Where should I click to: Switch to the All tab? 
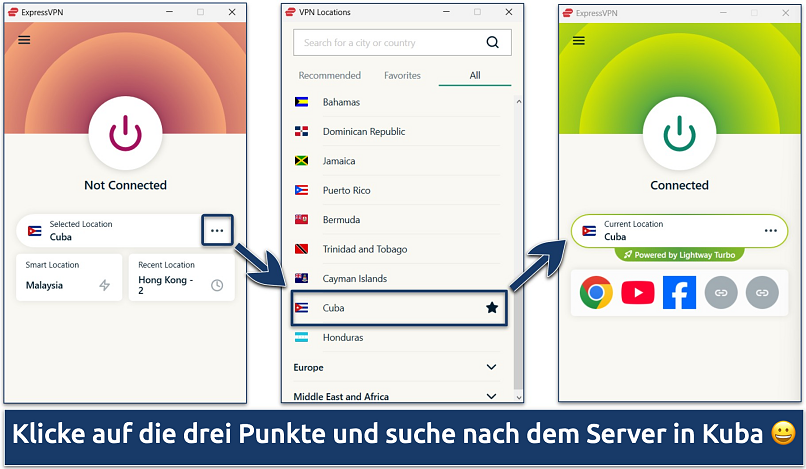(475, 76)
